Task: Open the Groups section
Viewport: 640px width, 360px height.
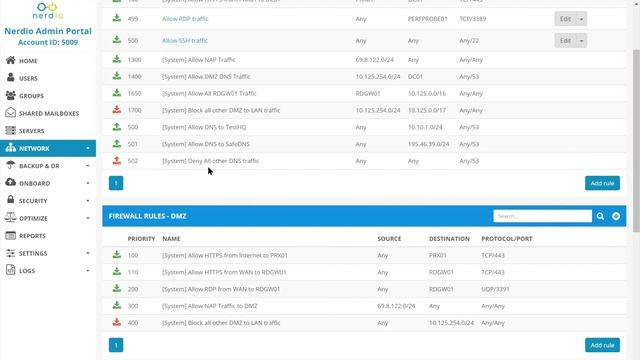Action: [31, 96]
